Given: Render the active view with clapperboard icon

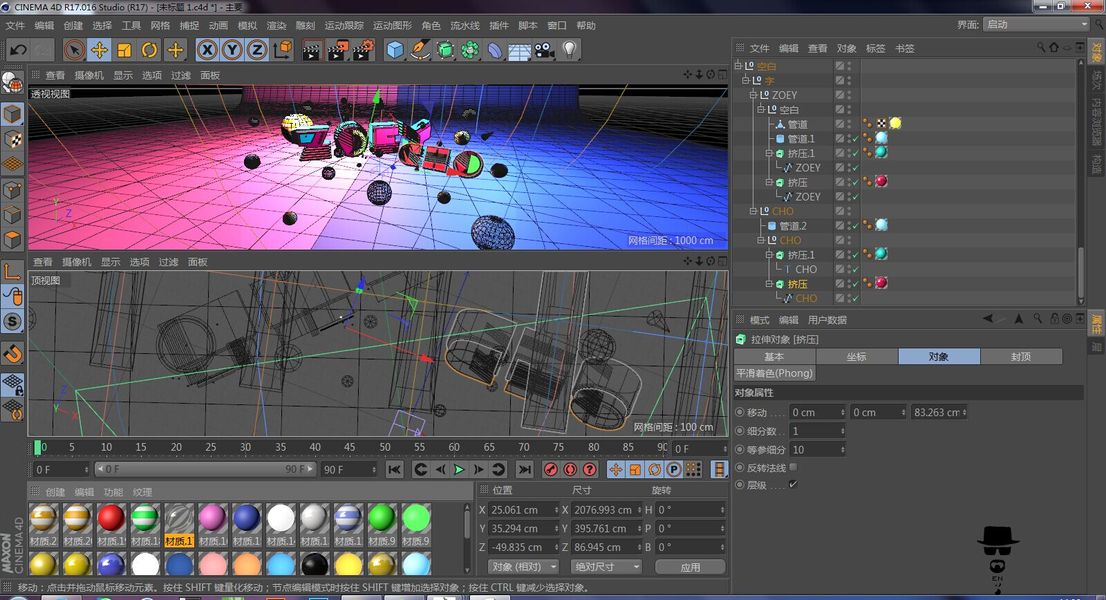Looking at the screenshot, I should 312,50.
